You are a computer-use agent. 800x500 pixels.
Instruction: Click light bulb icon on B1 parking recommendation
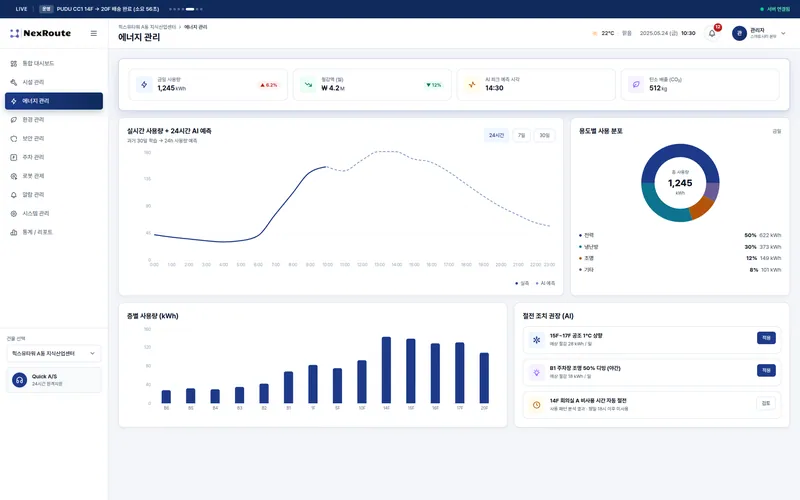pyautogui.click(x=536, y=372)
